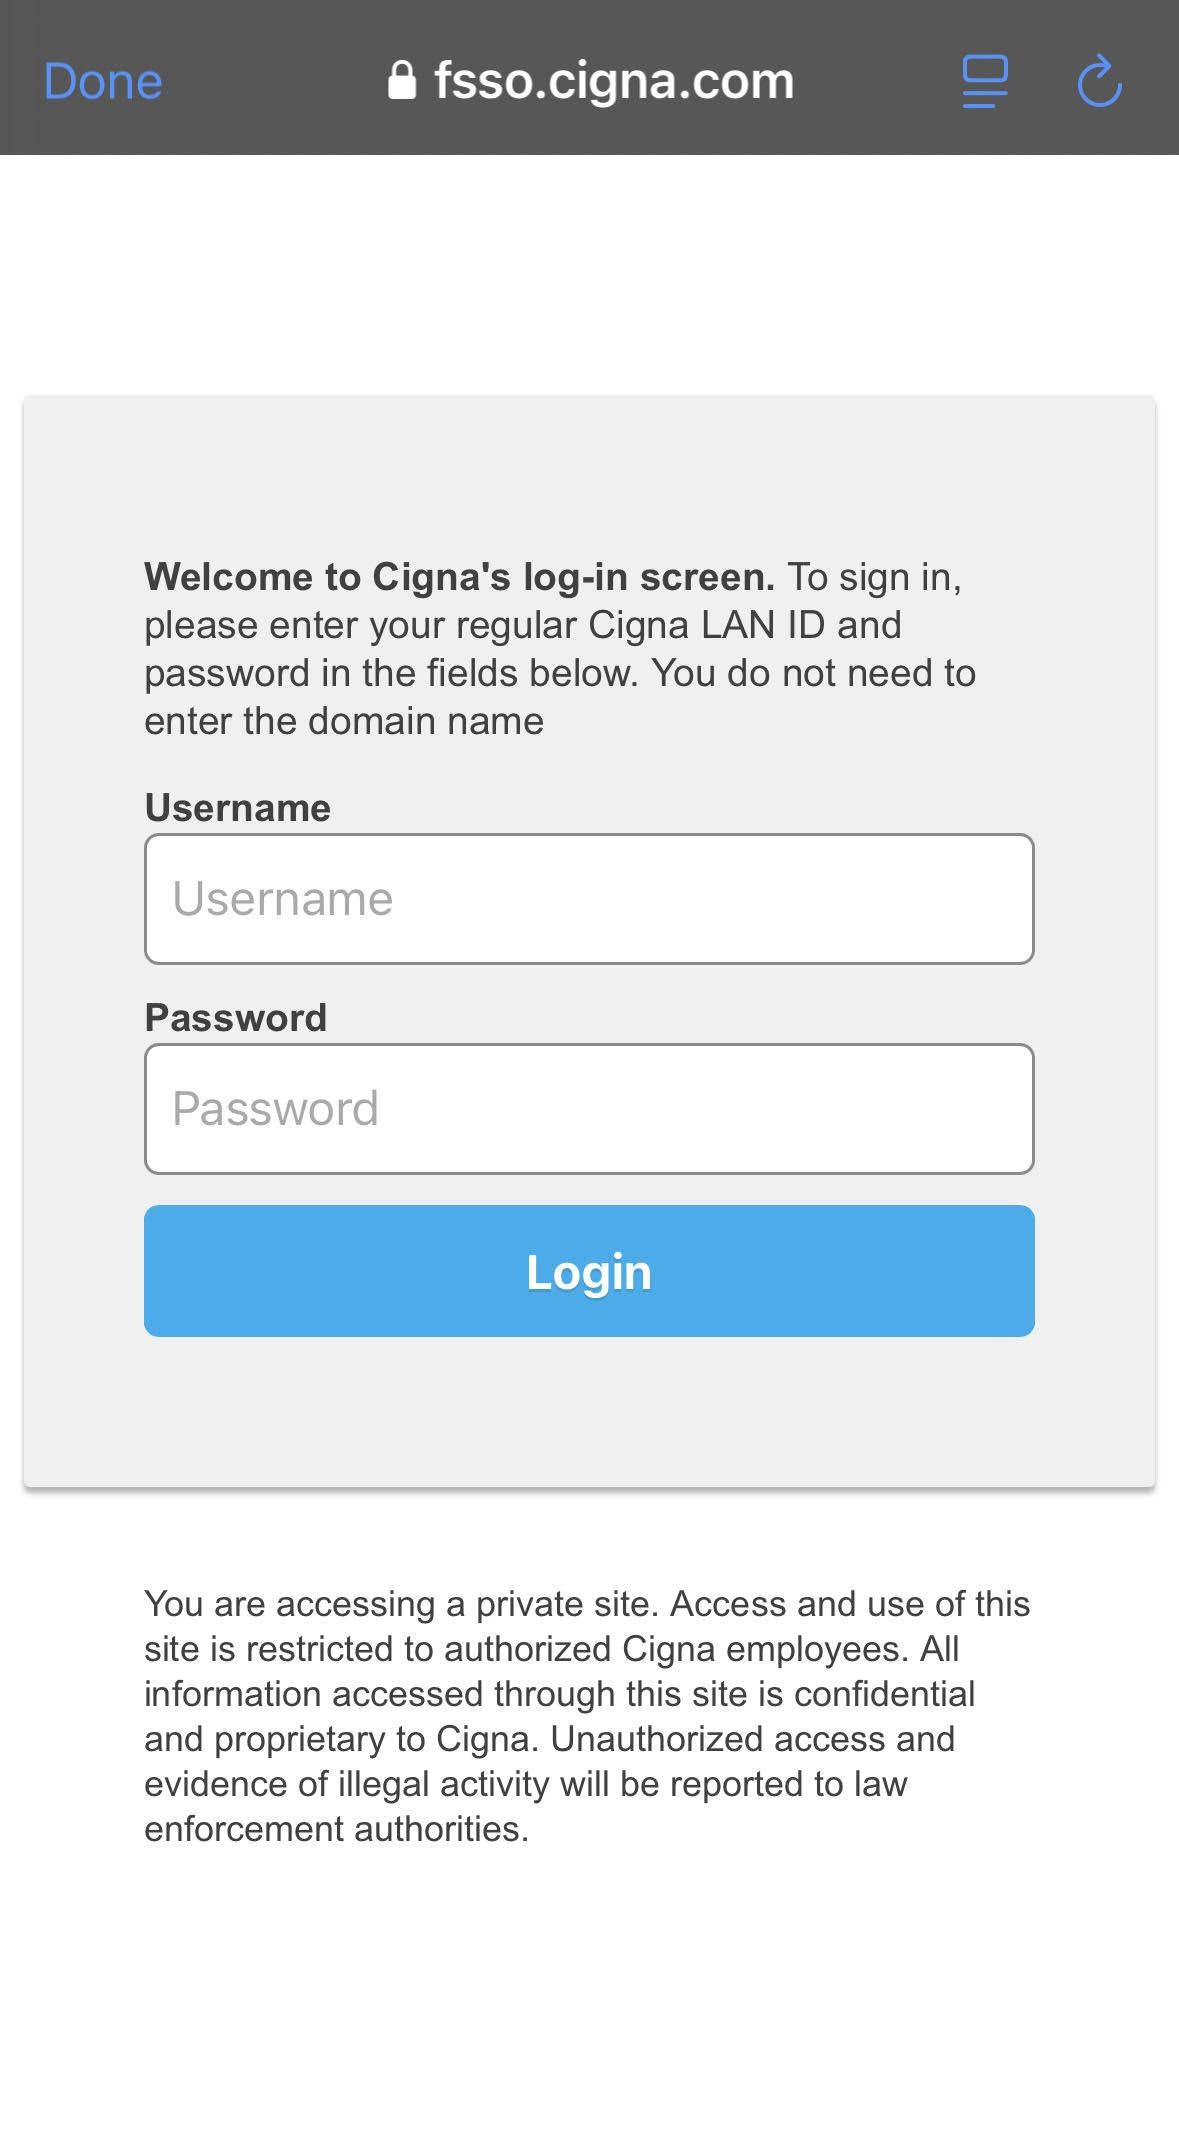The image size is (1179, 2153).
Task: Click the blank white area below the address bar
Action: 589,274
